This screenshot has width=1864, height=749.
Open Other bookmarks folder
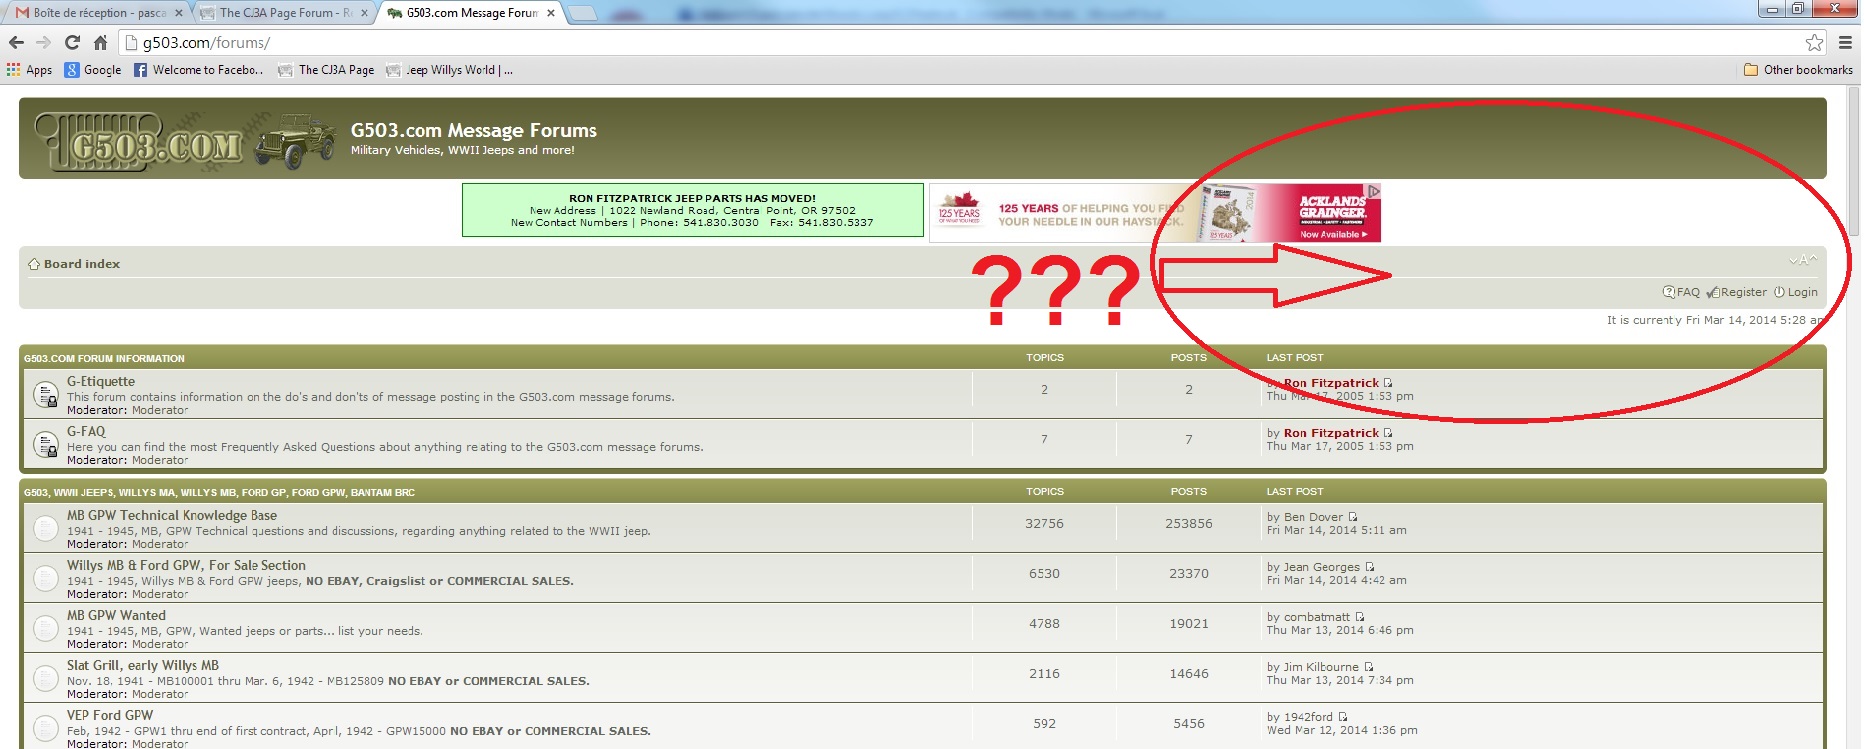click(1798, 70)
